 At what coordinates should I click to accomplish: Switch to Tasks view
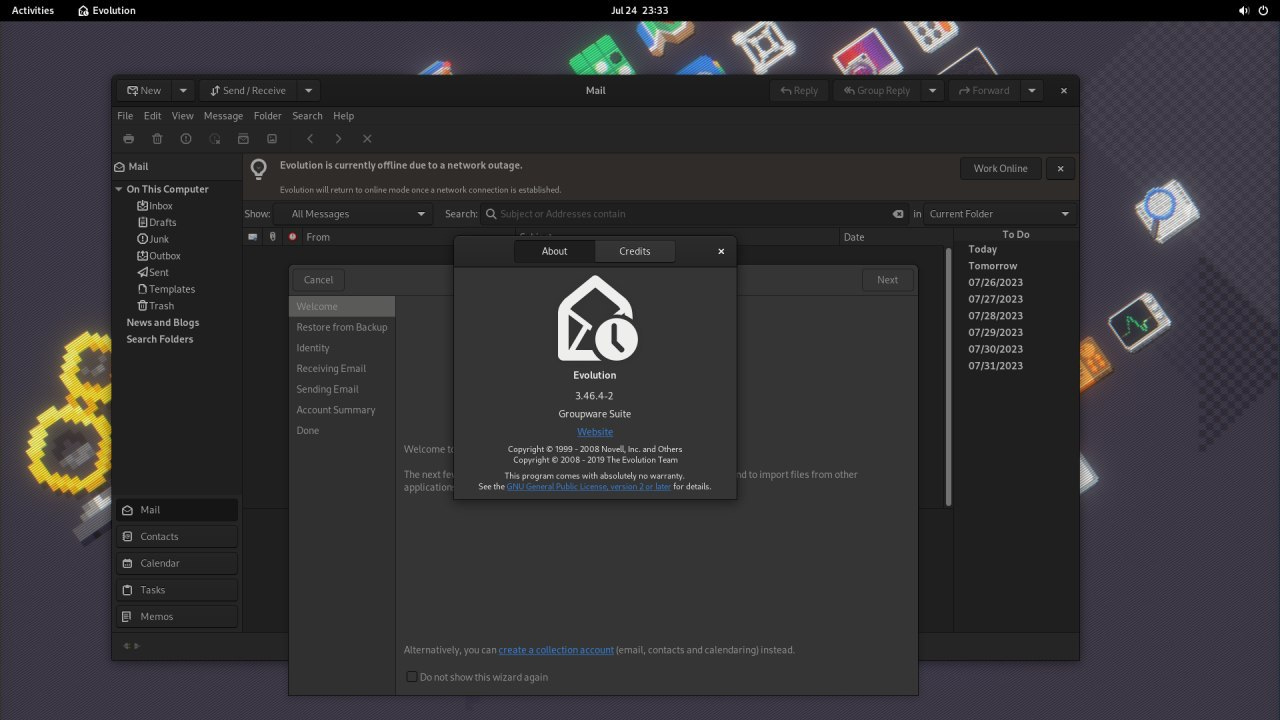tap(177, 590)
